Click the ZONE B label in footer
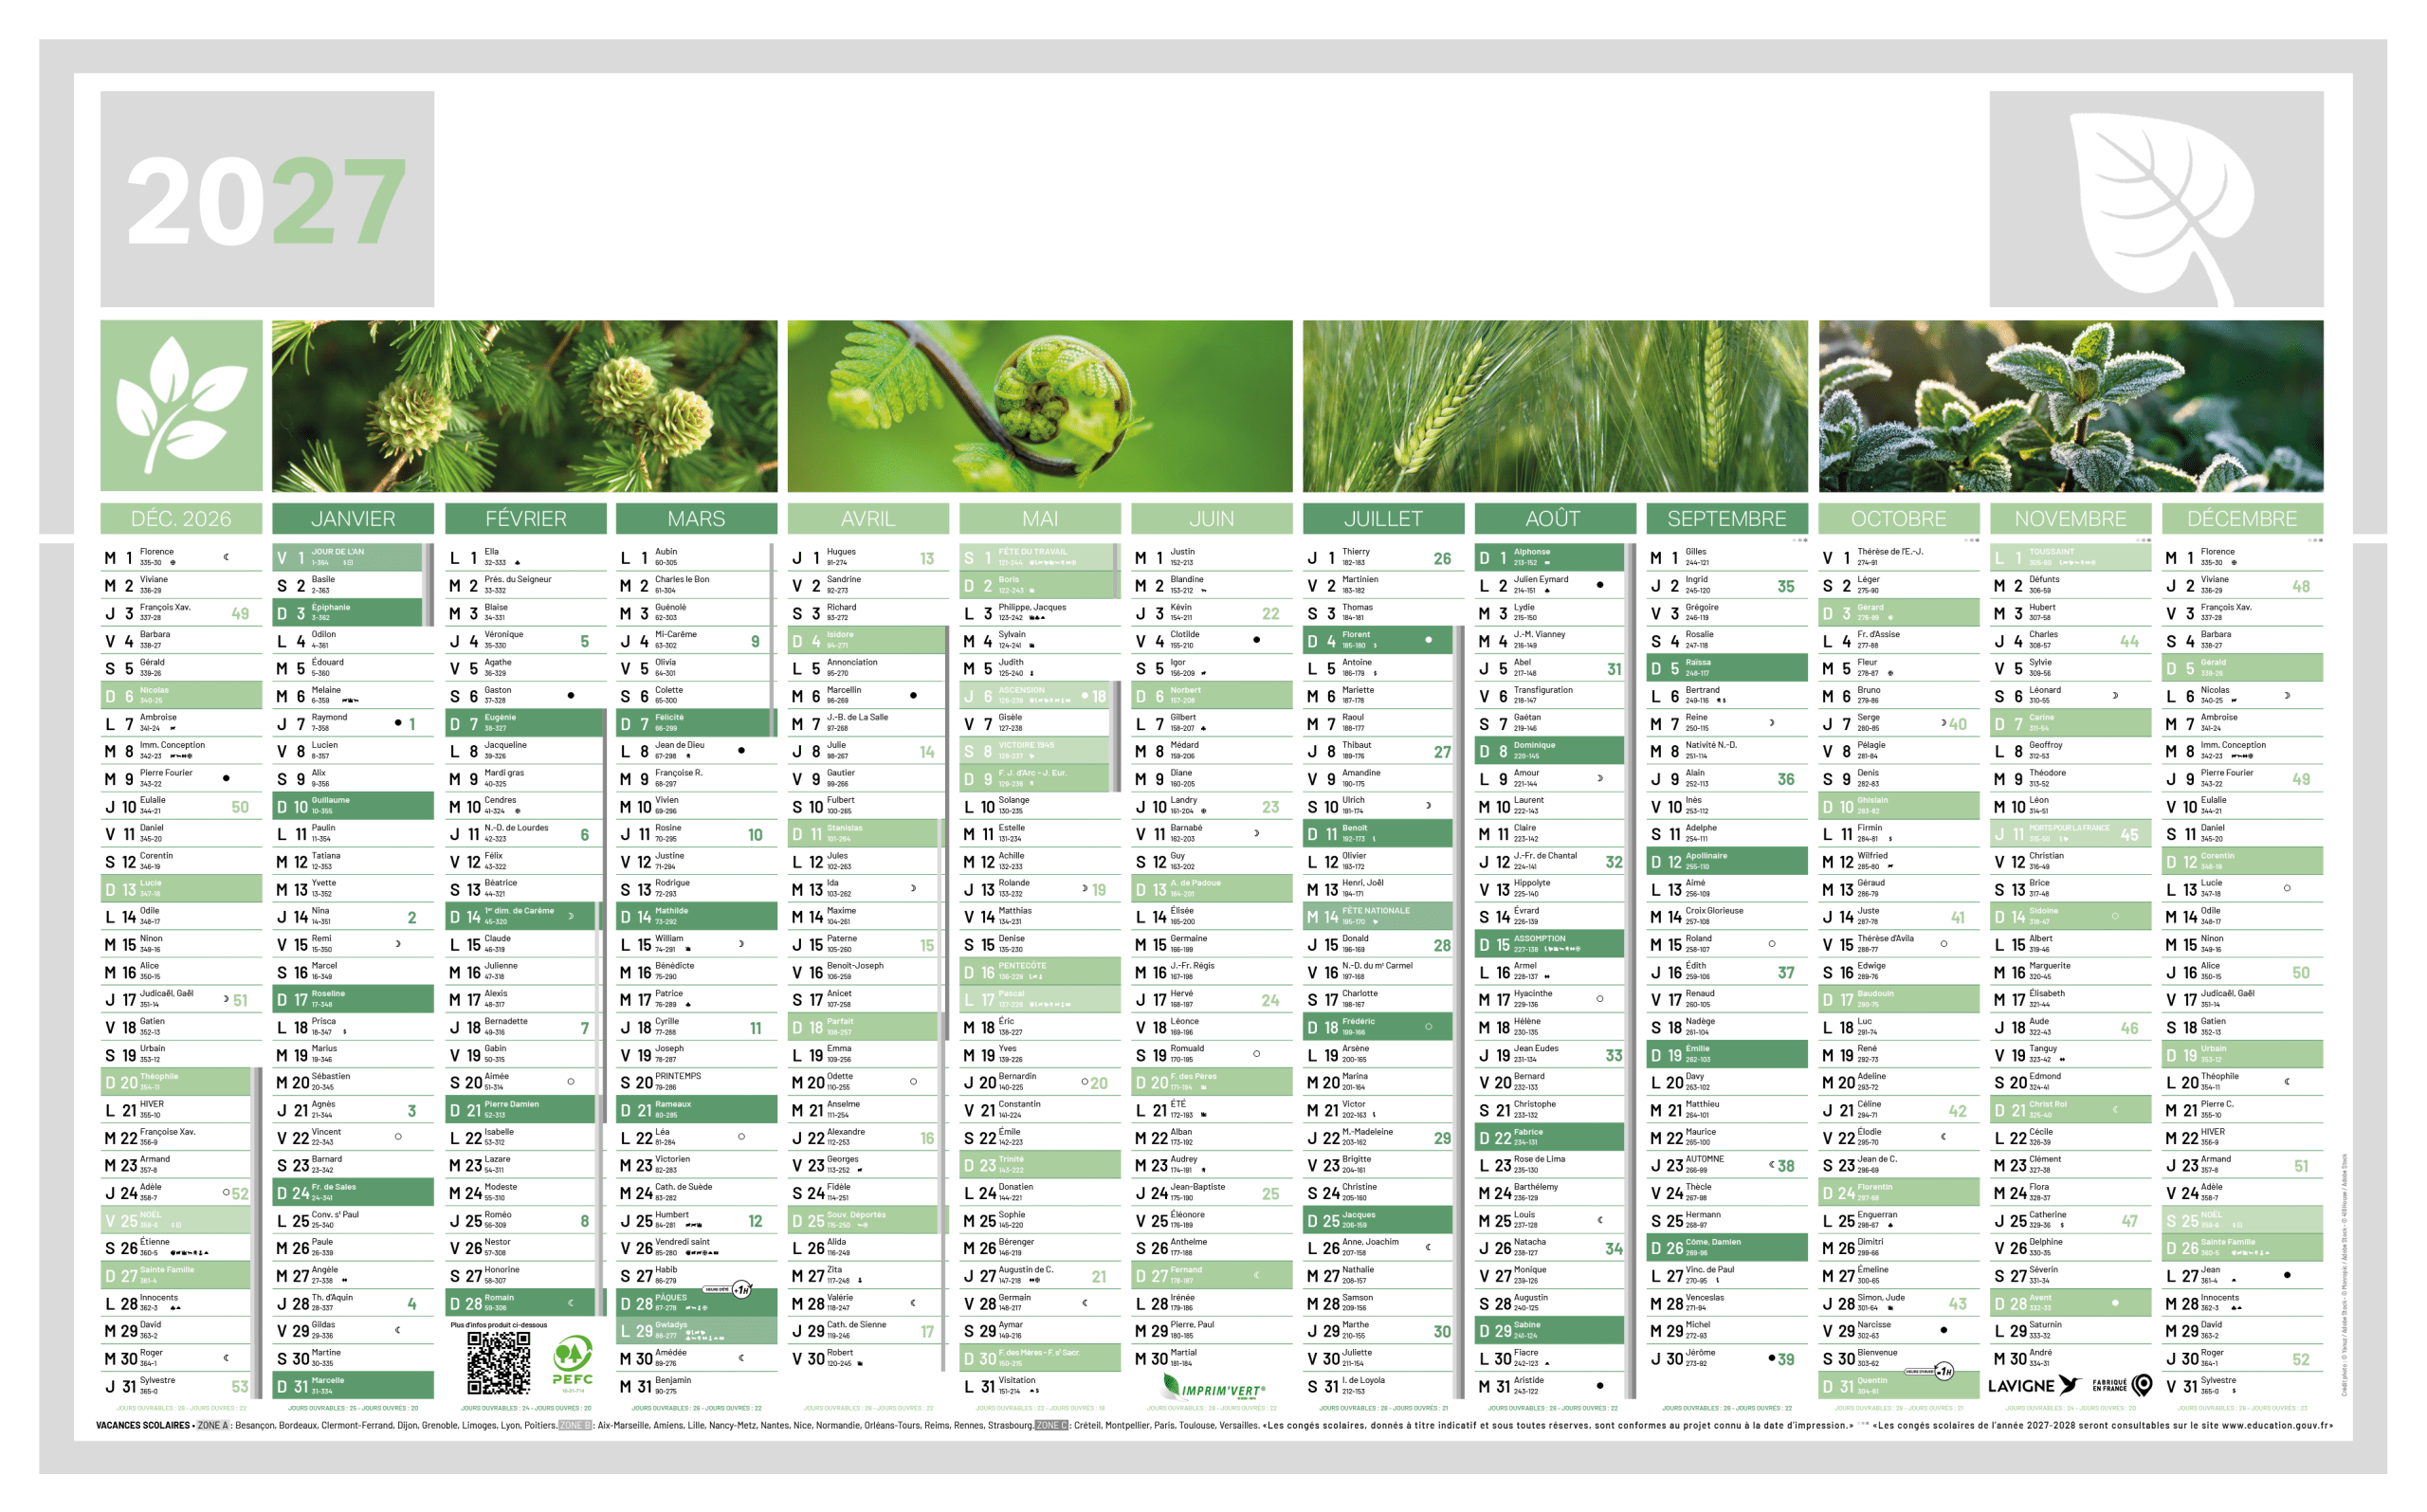The width and height of the screenshot is (2427, 1512). [575, 1425]
